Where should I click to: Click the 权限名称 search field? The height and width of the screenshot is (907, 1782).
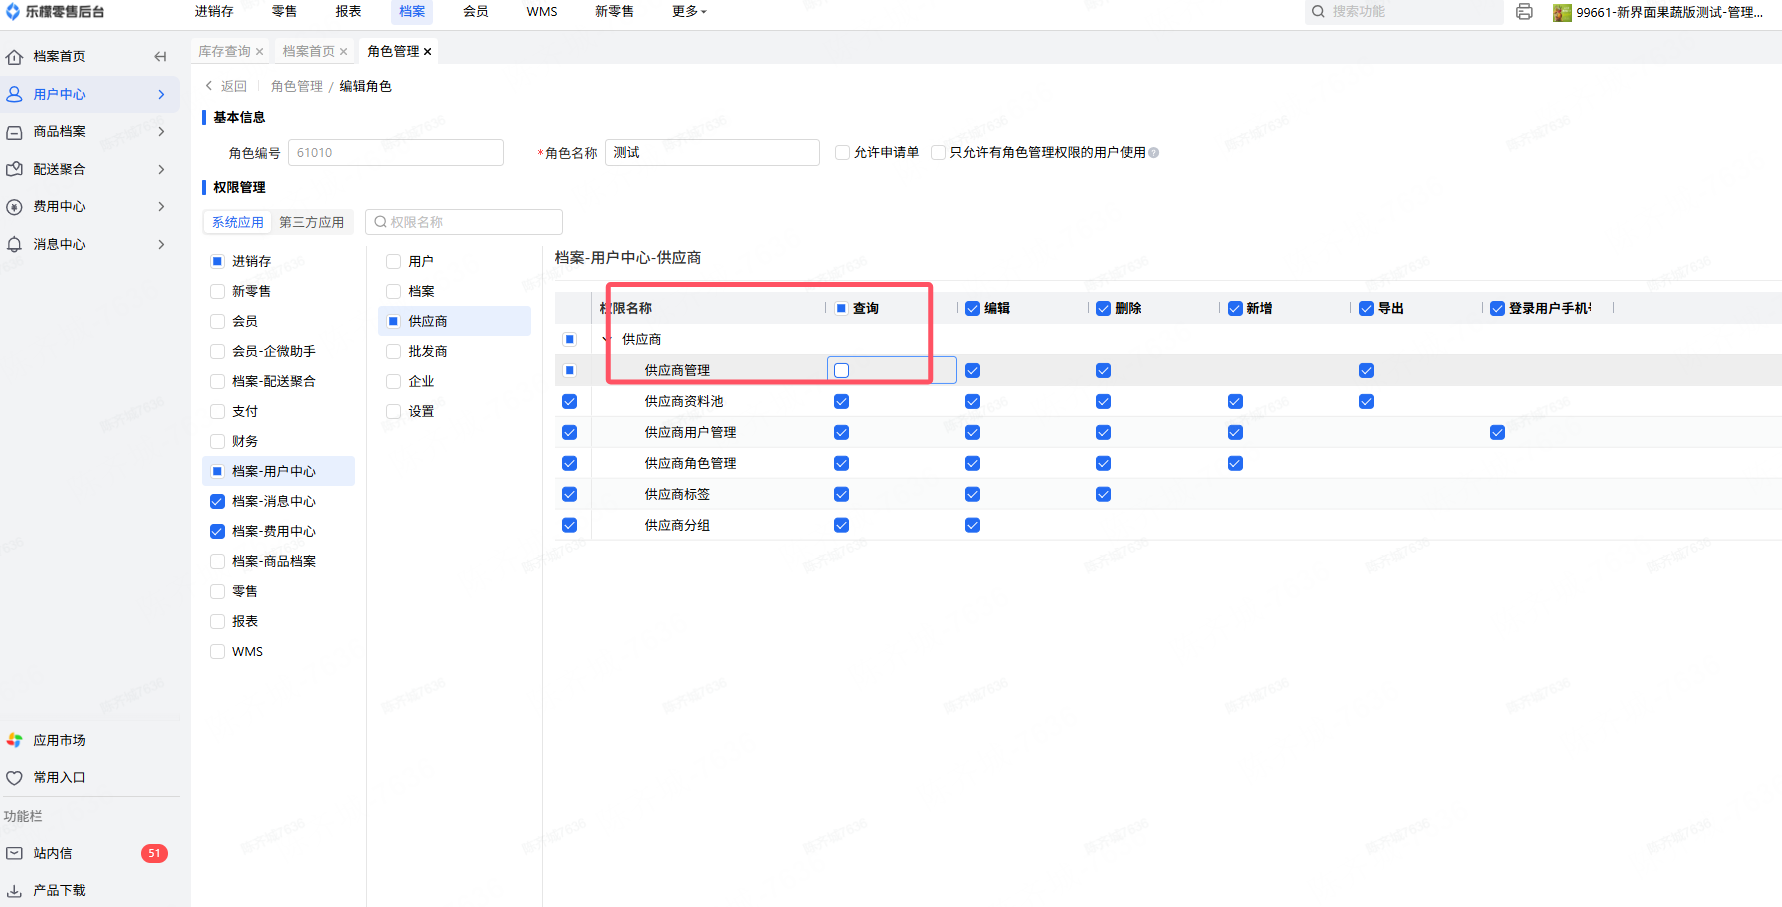[464, 222]
